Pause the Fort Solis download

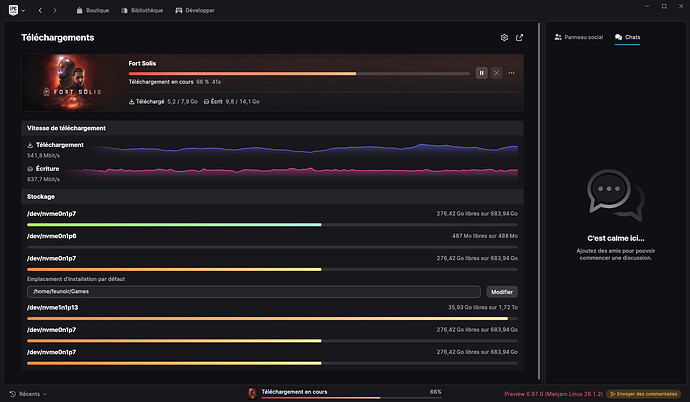(481, 73)
